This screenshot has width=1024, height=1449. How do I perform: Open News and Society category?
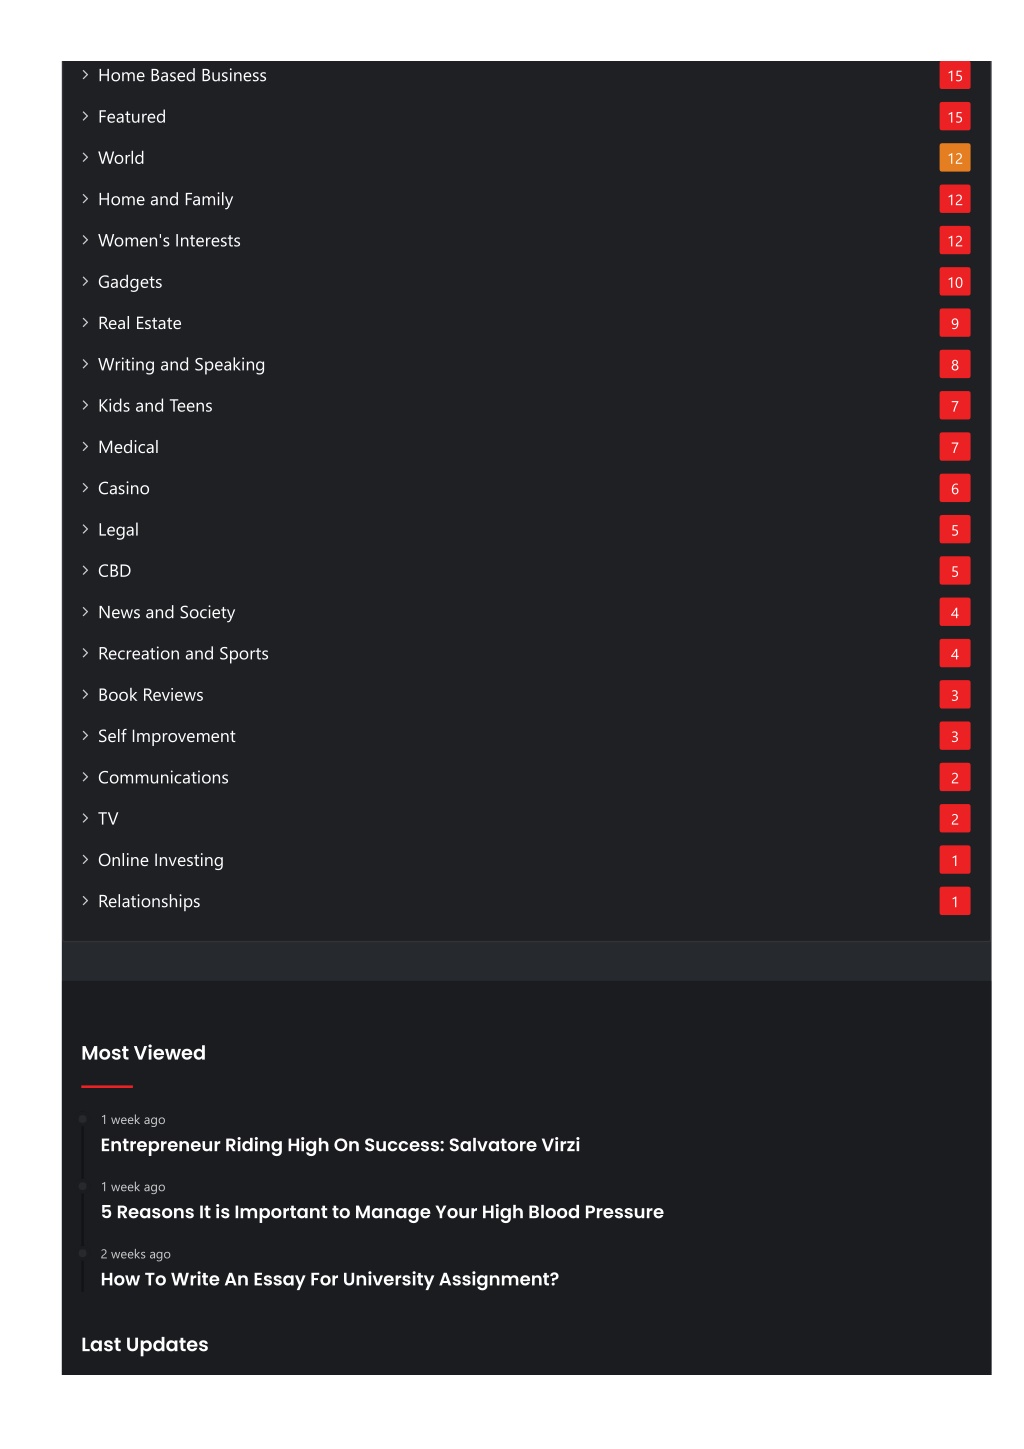coord(166,612)
